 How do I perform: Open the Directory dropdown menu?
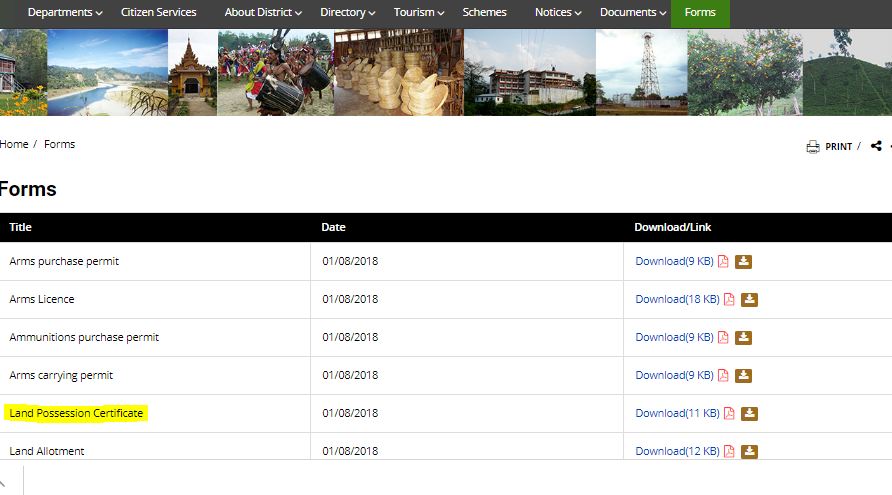pos(347,13)
